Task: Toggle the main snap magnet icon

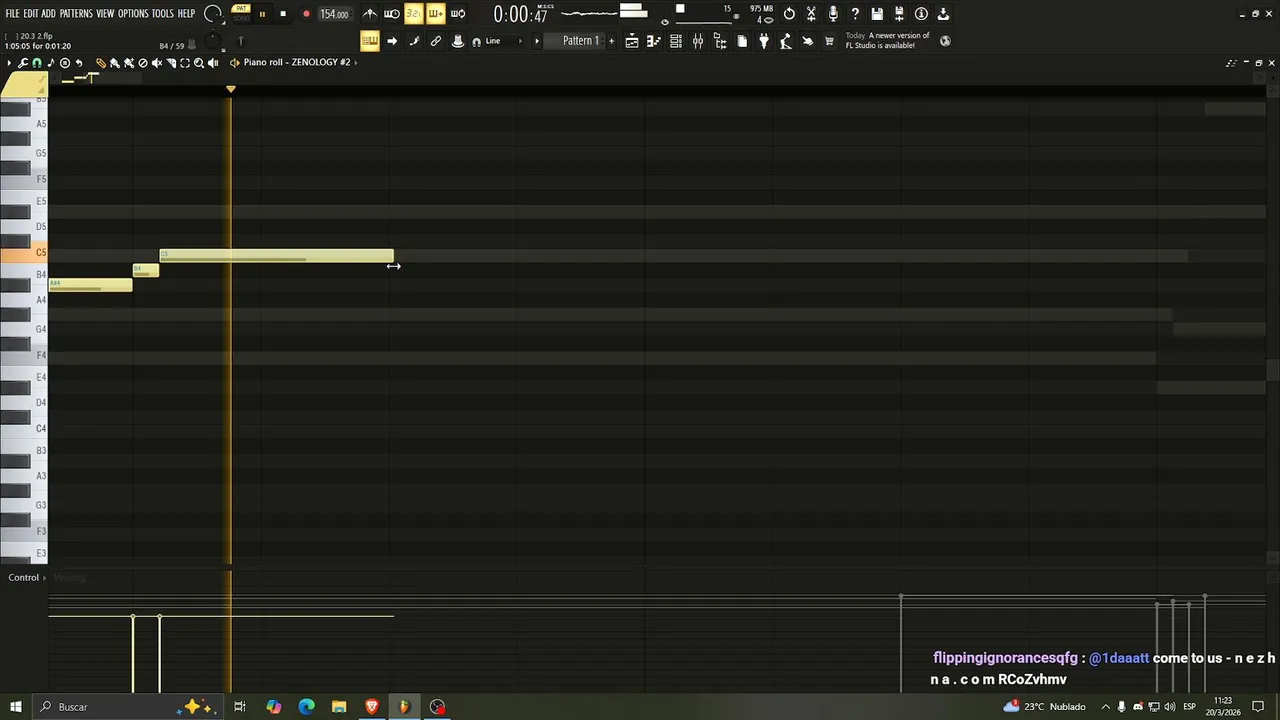Action: pyautogui.click(x=477, y=41)
